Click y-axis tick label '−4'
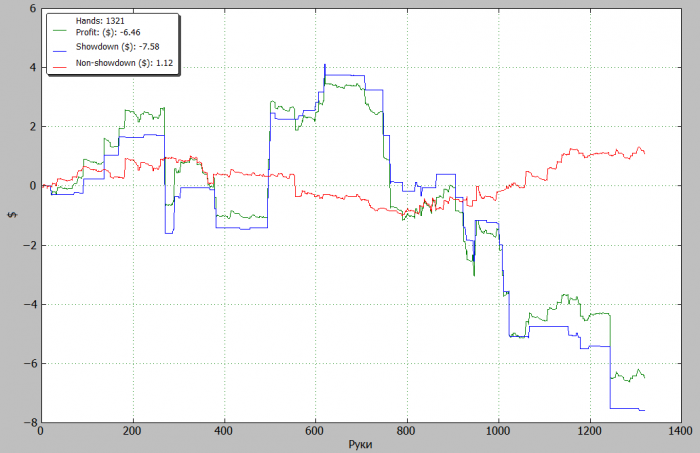Screen dimensions: 700x453 30,304
